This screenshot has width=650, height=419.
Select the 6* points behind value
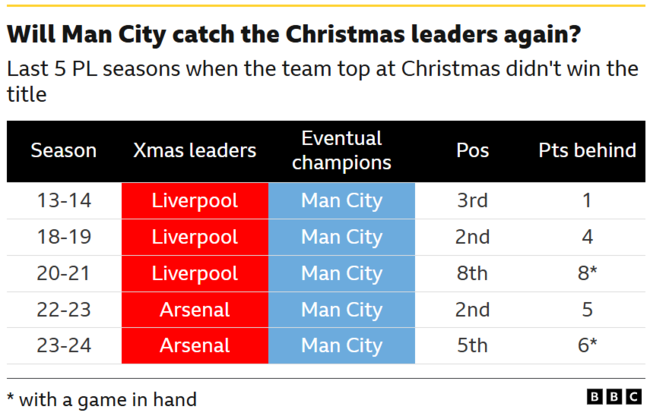587,346
